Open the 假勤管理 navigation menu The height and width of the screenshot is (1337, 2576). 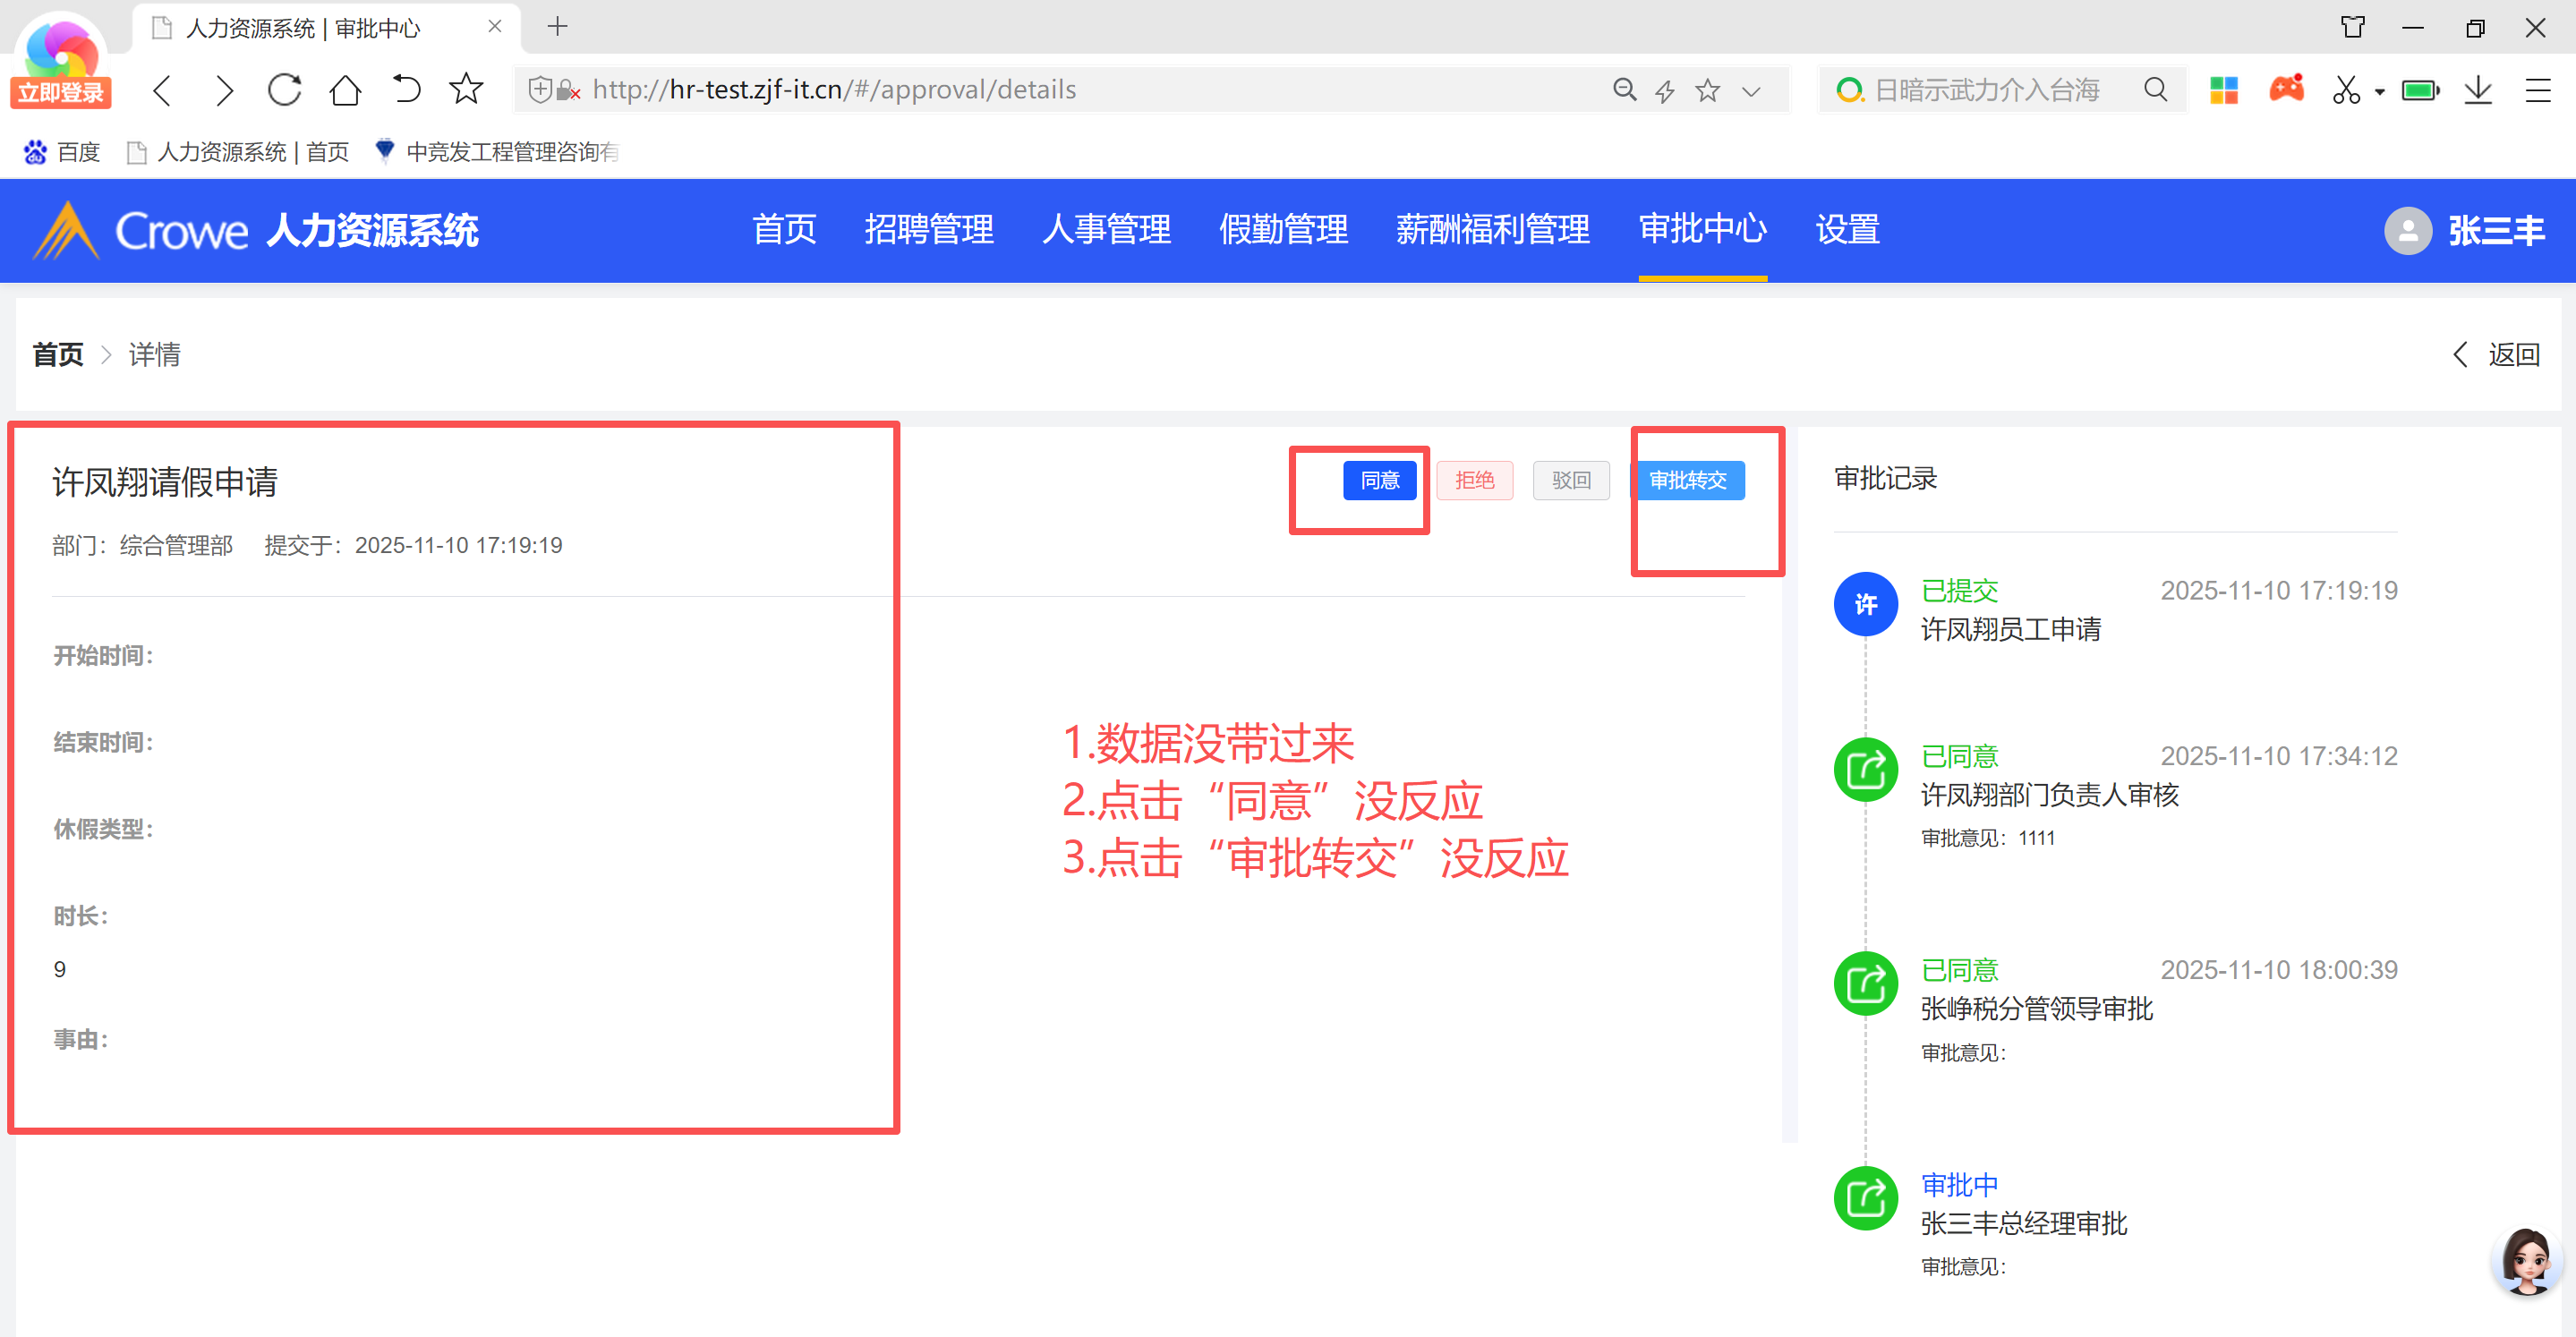point(1283,230)
